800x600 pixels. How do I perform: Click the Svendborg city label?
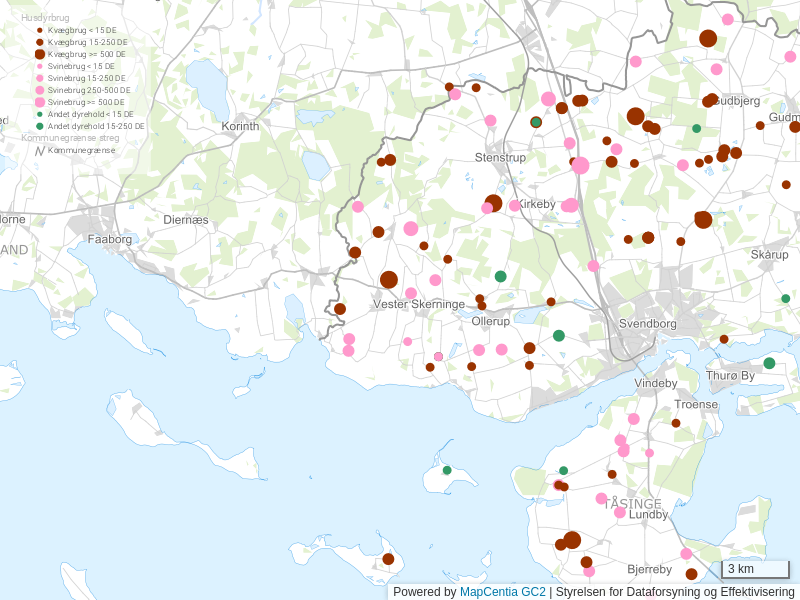648,324
